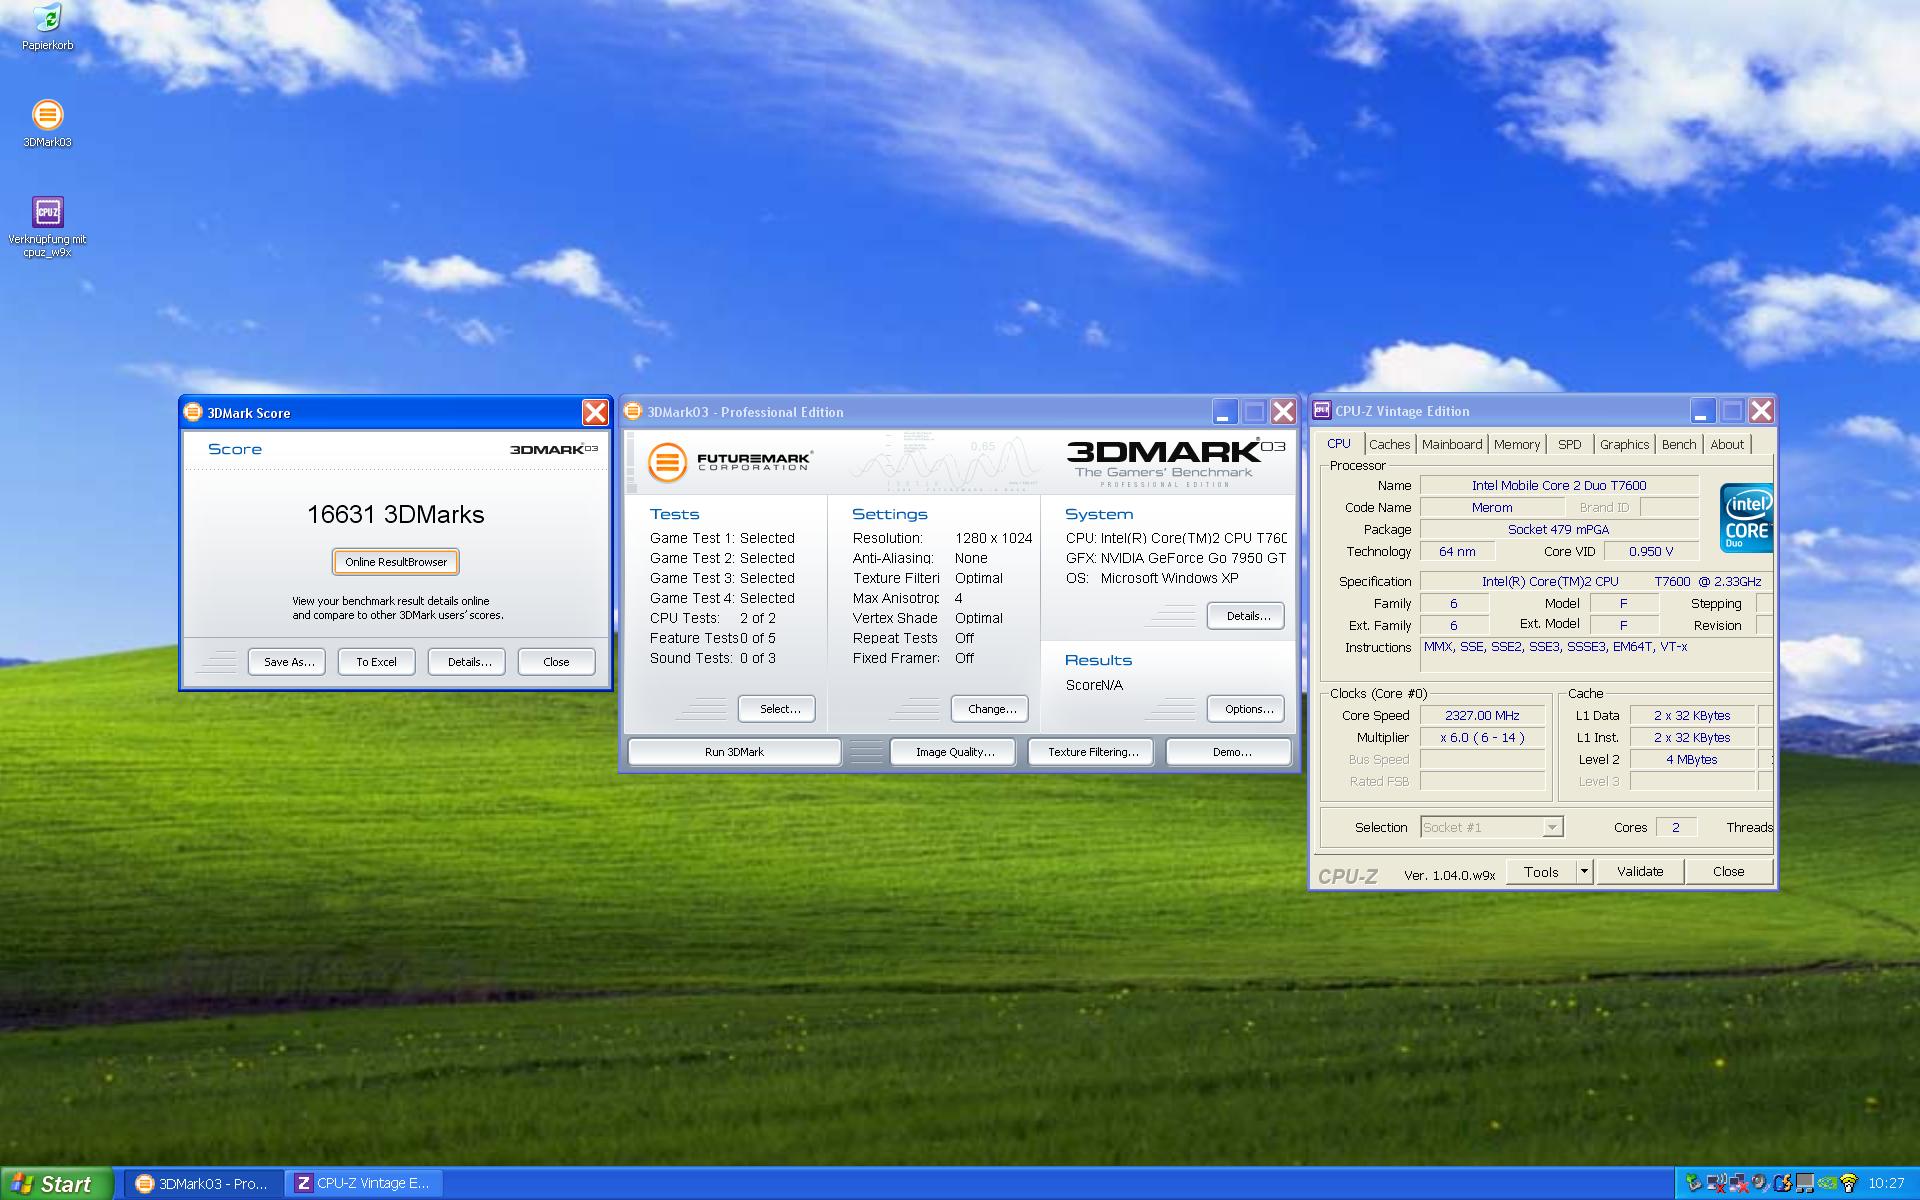Click the touchpad tray icon
The height and width of the screenshot is (1200, 1920).
coord(1805,1183)
